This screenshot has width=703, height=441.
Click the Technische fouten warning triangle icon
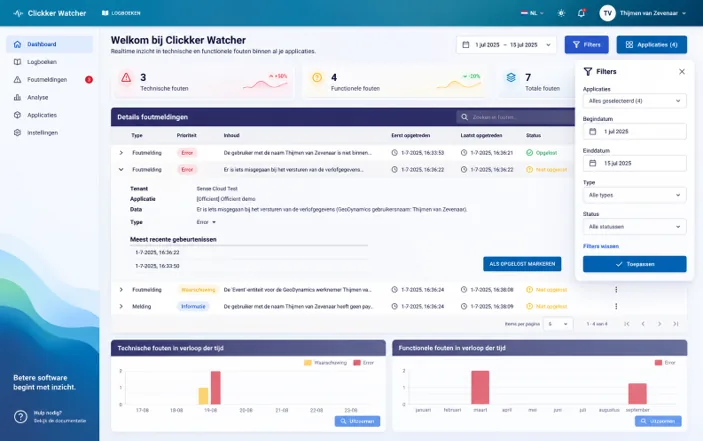point(126,78)
